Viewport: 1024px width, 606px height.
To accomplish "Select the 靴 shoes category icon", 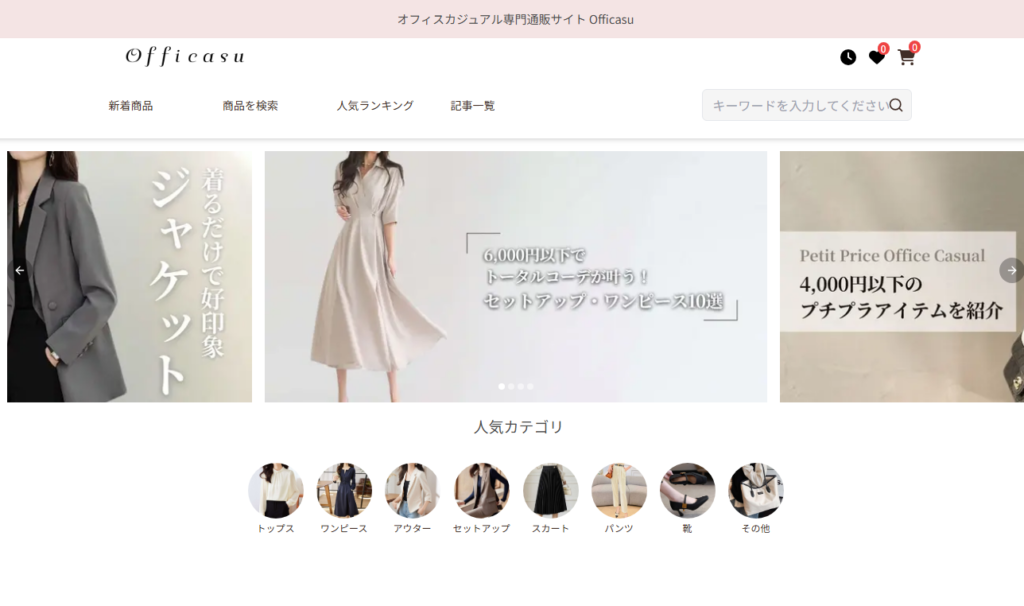I will [687, 490].
